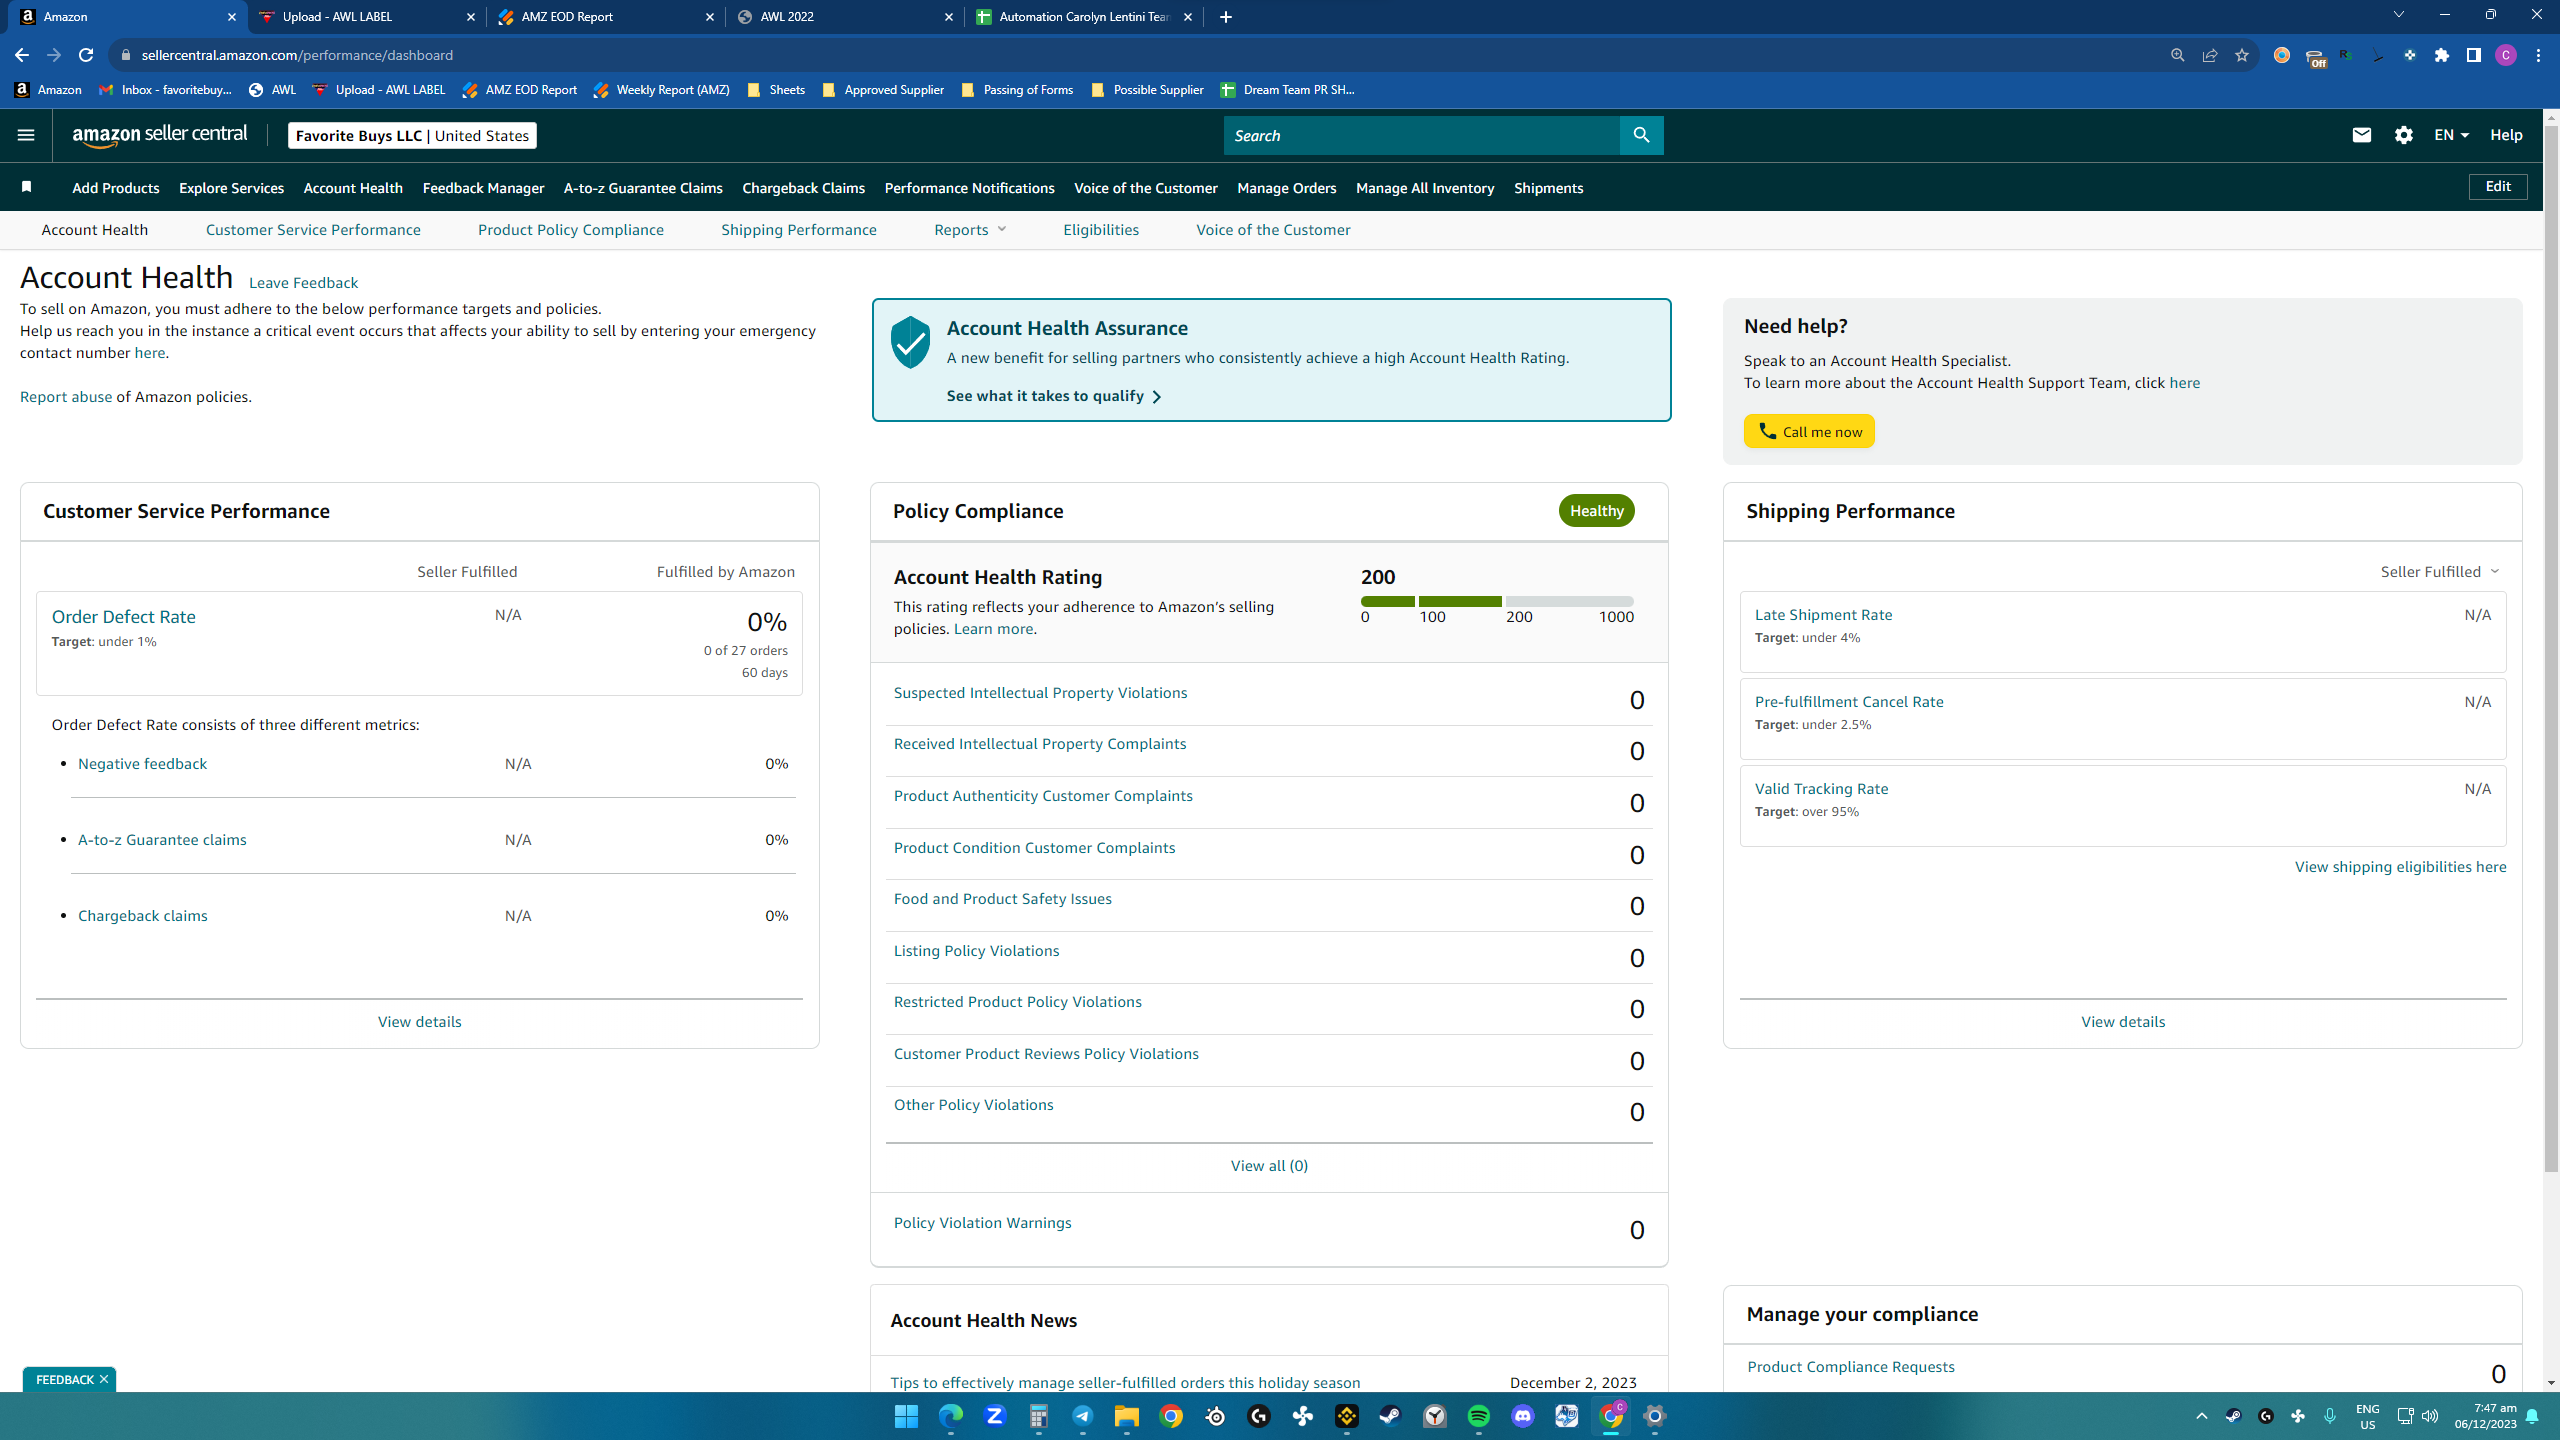Show hidden system tray icons
This screenshot has width=2560, height=1440.
click(2202, 1416)
